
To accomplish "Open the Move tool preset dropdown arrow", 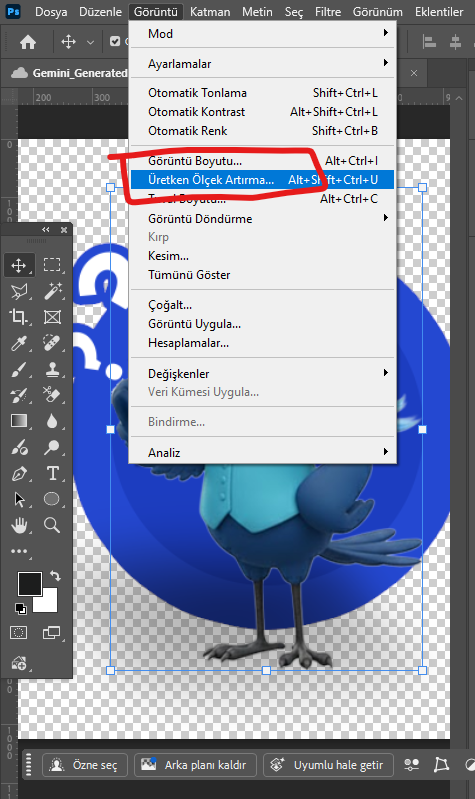I will click(x=90, y=42).
